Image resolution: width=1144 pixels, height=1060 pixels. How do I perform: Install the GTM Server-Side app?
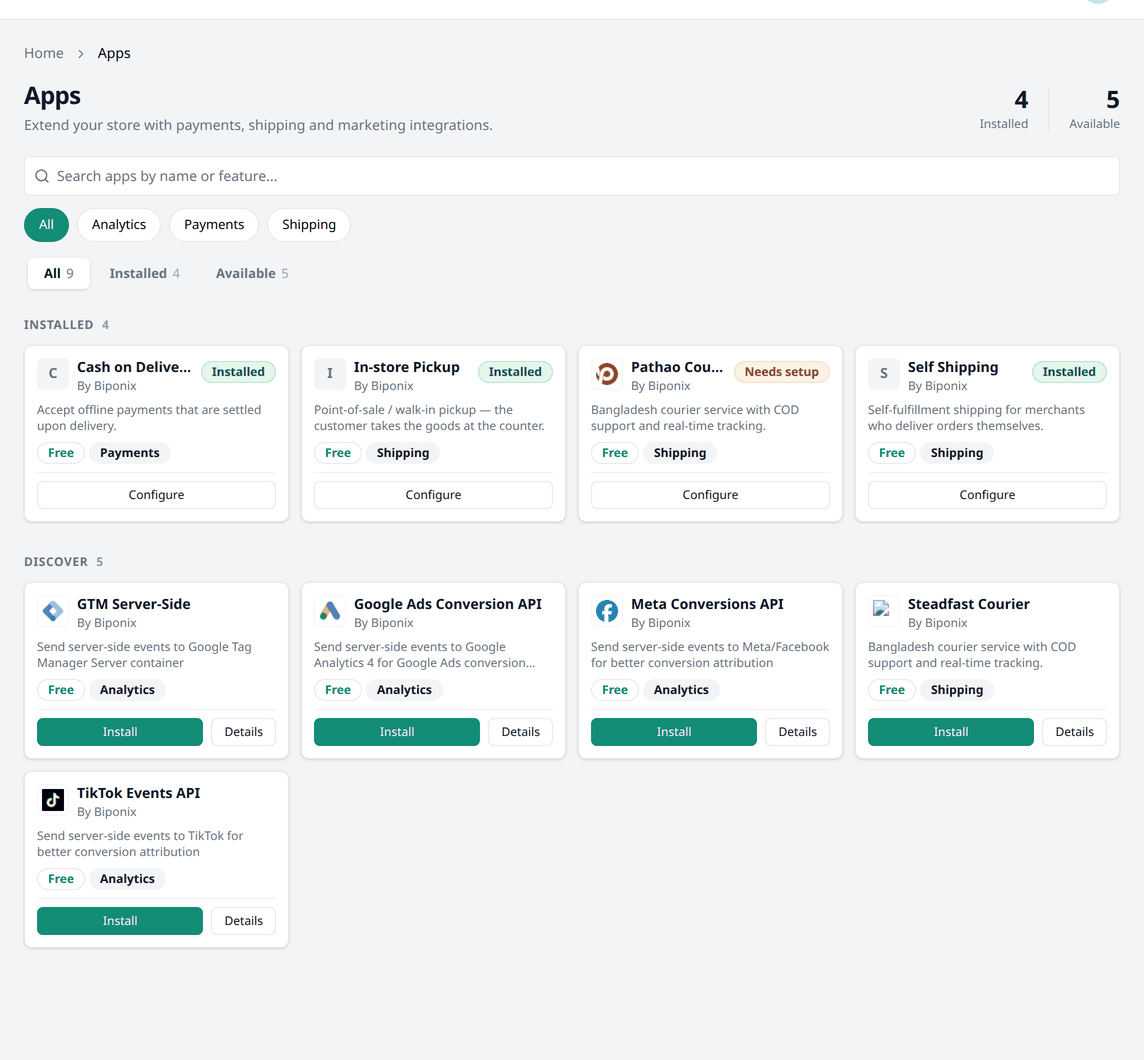[x=120, y=732]
